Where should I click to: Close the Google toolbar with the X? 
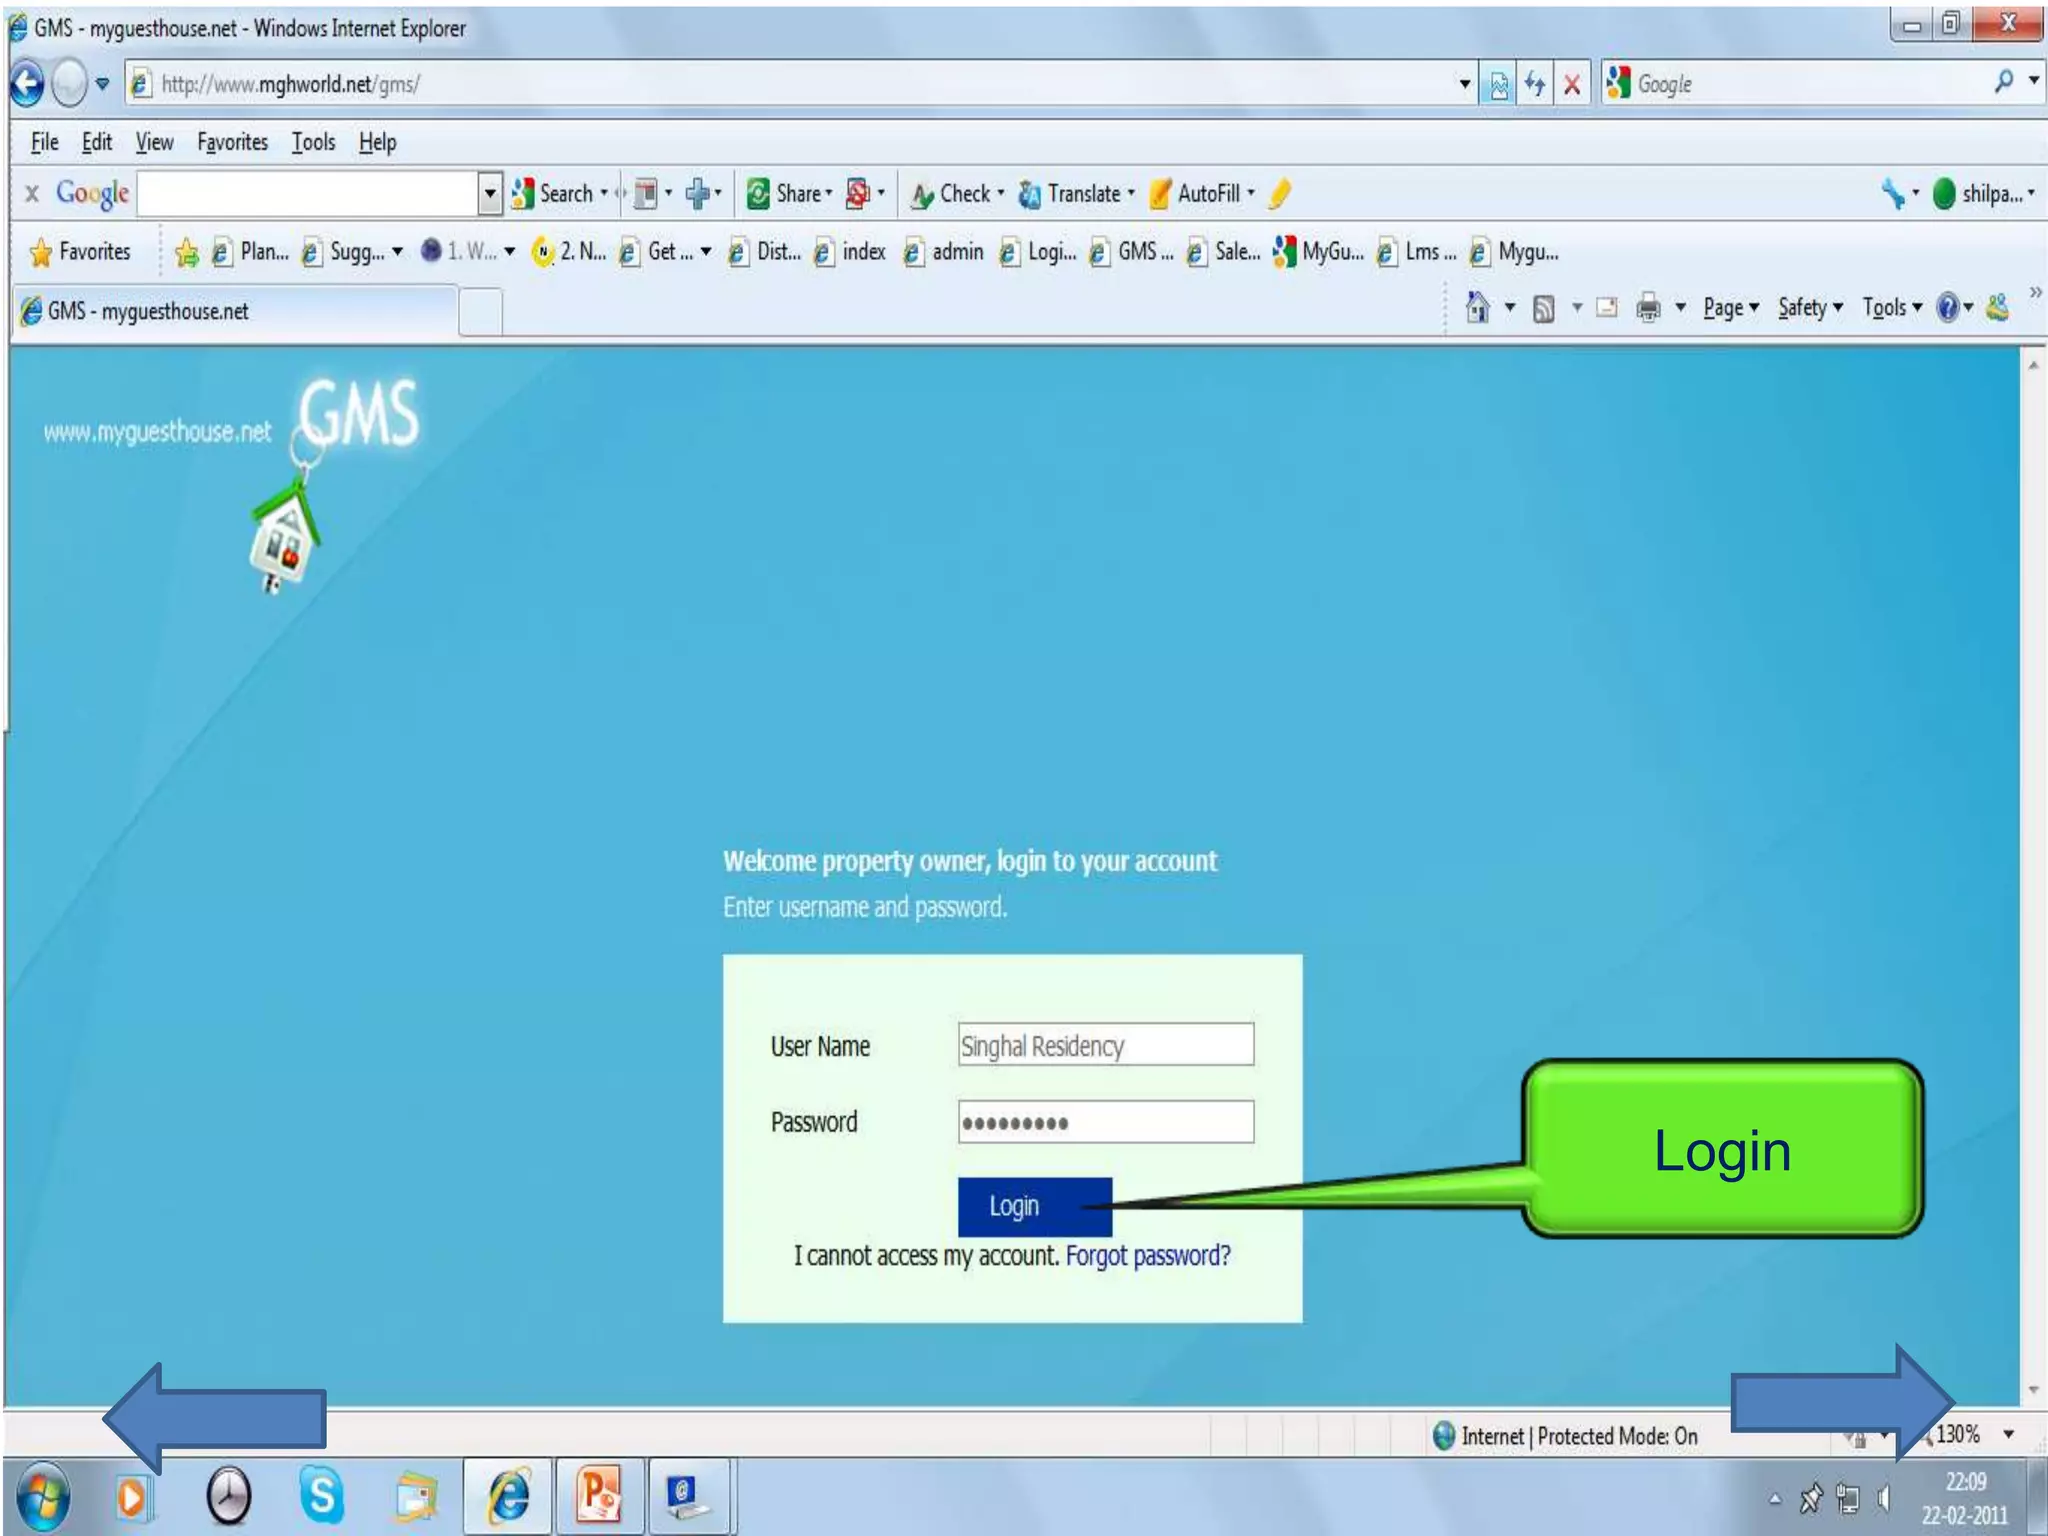coord(32,194)
